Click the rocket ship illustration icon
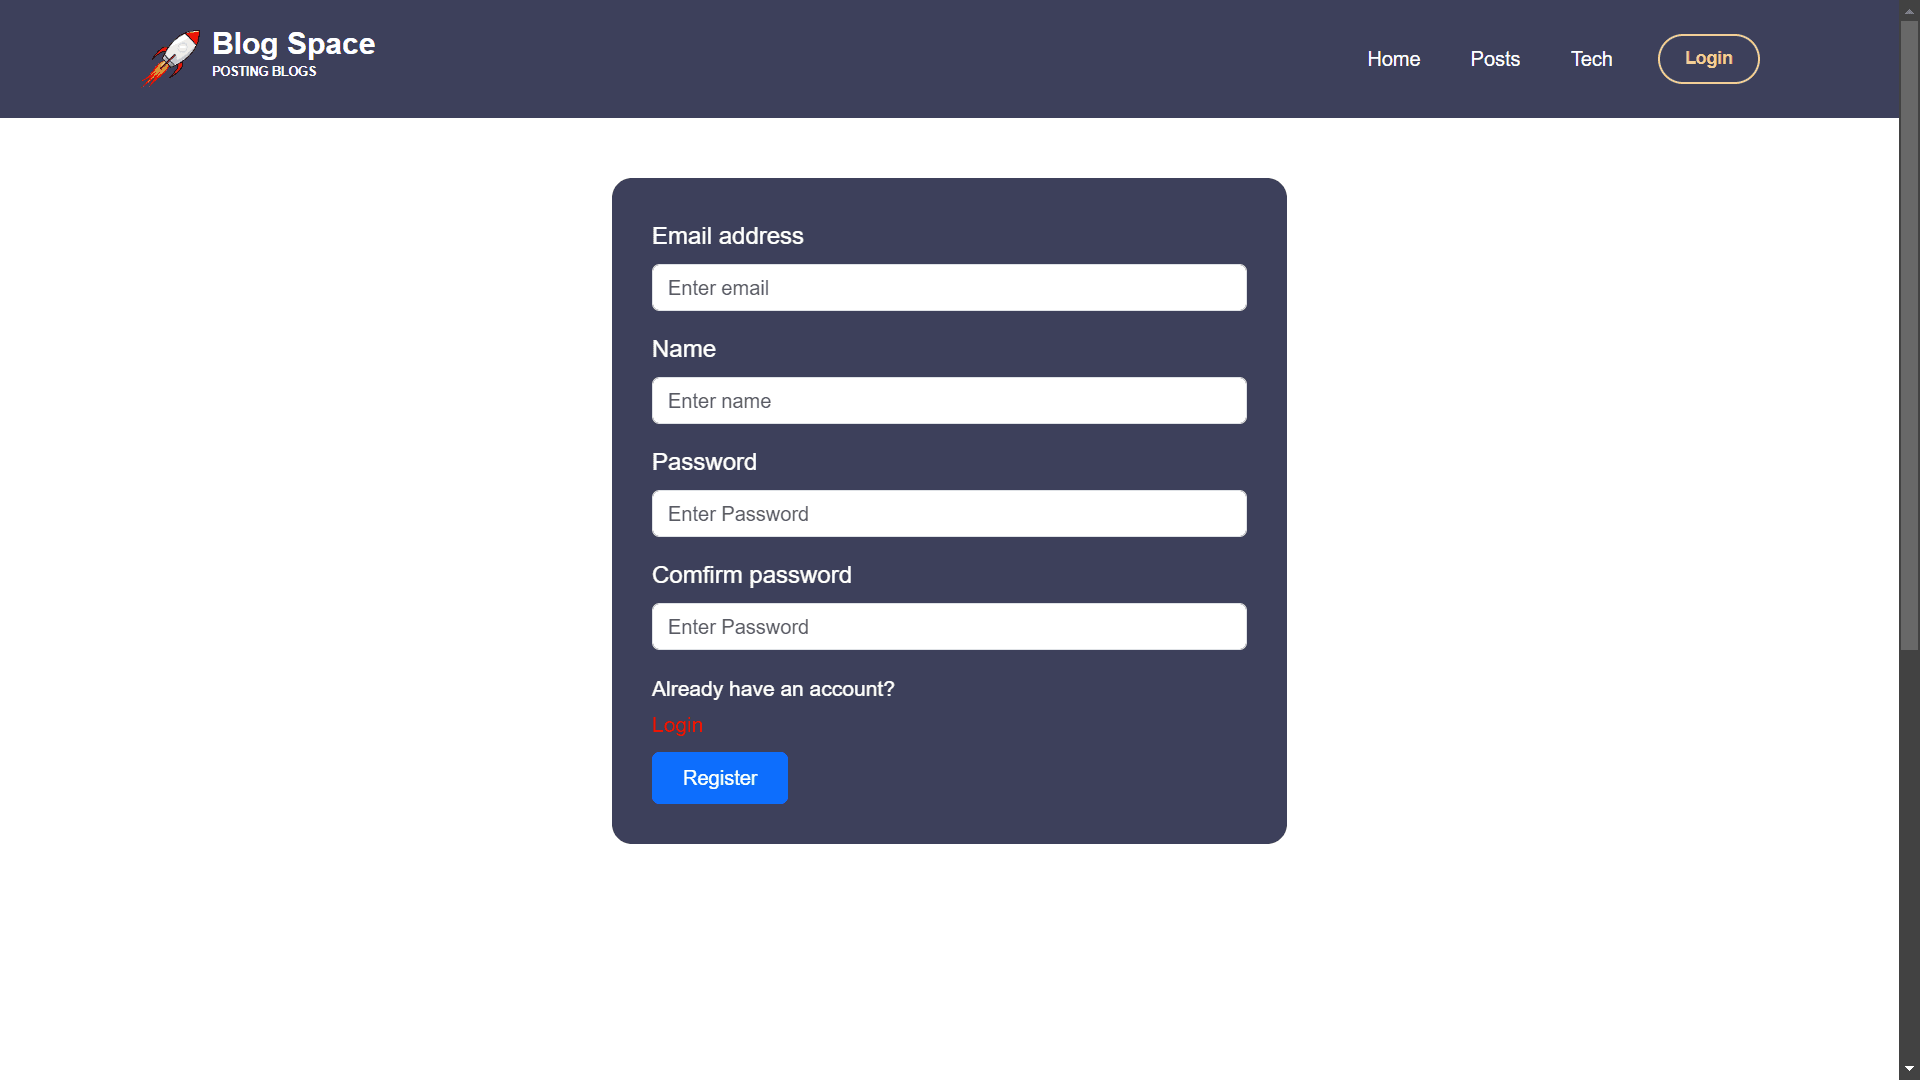Viewport: 1920px width, 1080px height. coord(169,58)
